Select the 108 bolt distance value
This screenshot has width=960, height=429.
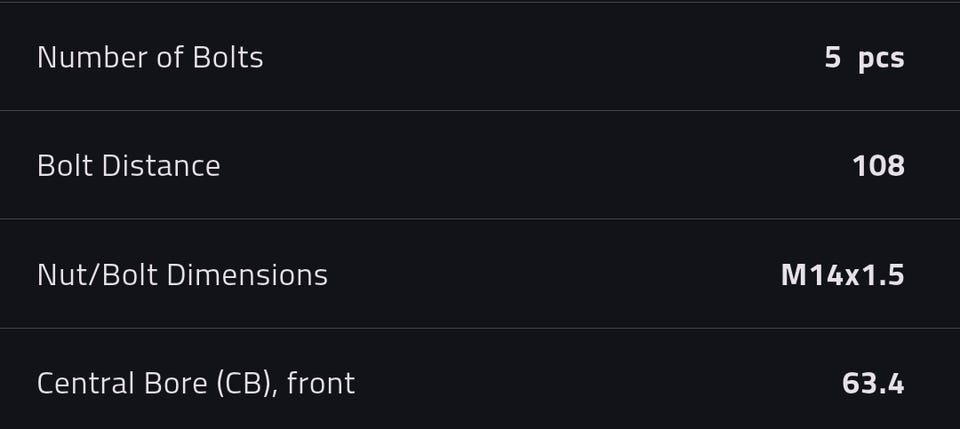878,165
